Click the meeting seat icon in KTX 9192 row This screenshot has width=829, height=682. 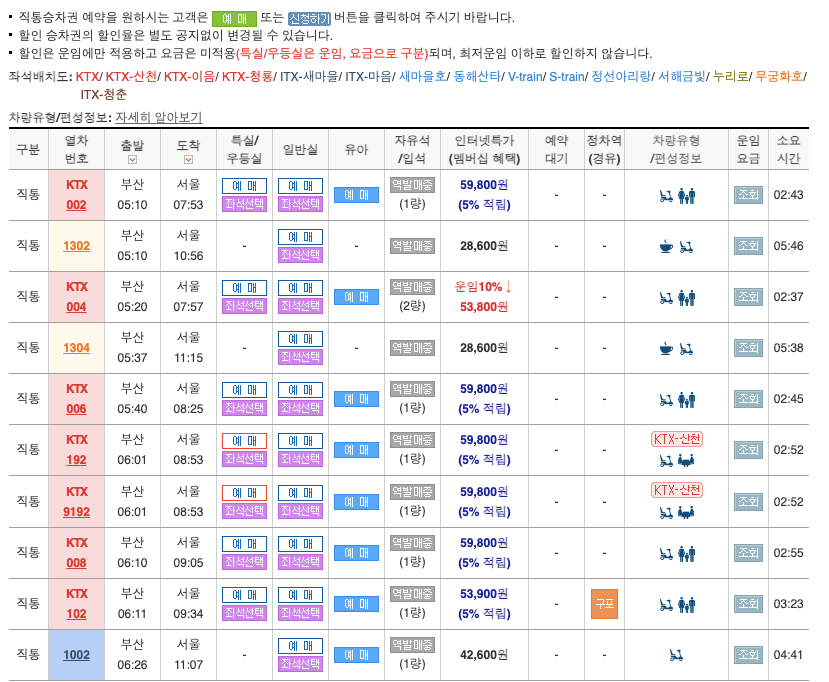pos(686,514)
